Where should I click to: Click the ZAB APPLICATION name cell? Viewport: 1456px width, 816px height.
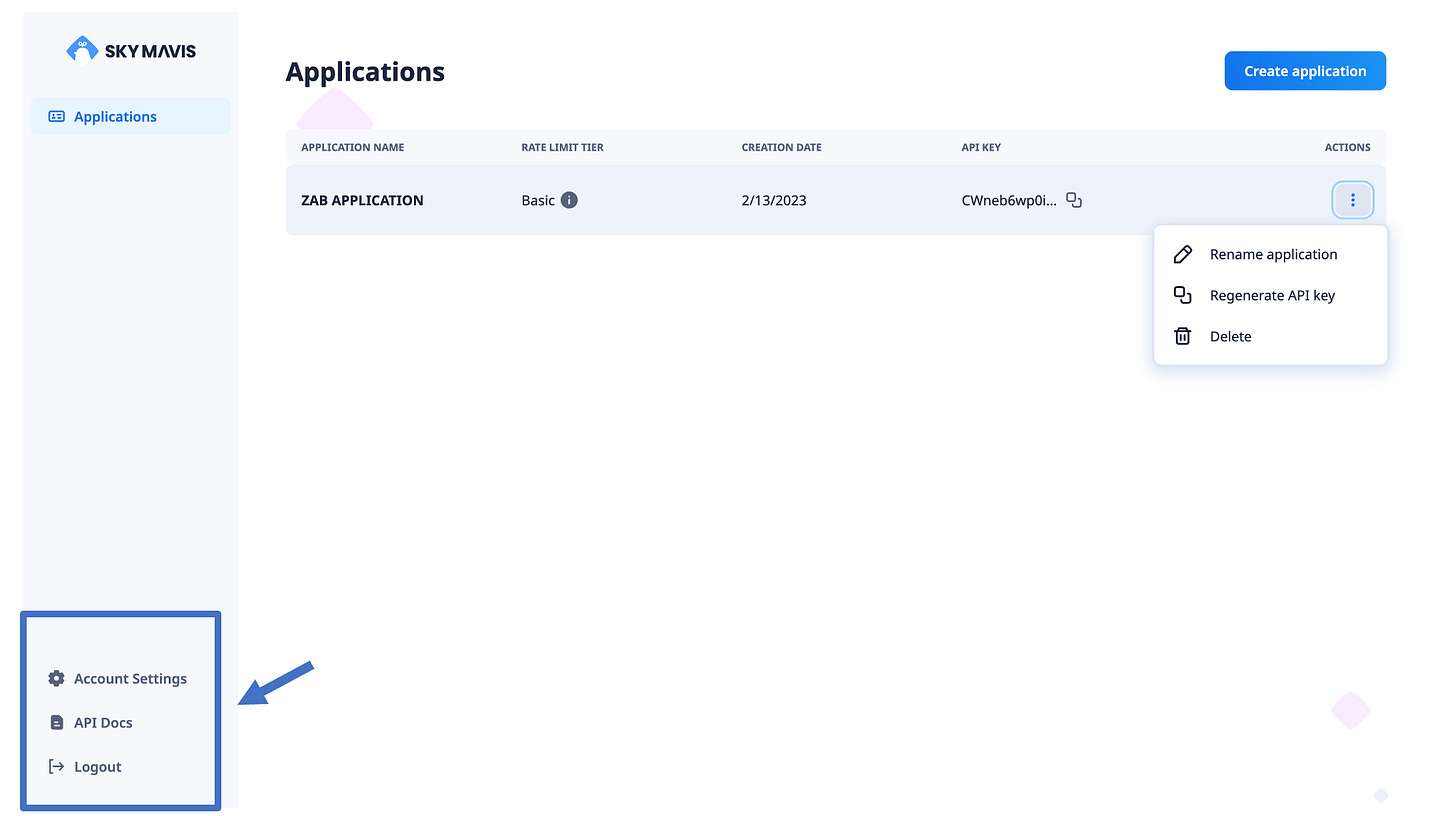coord(362,200)
